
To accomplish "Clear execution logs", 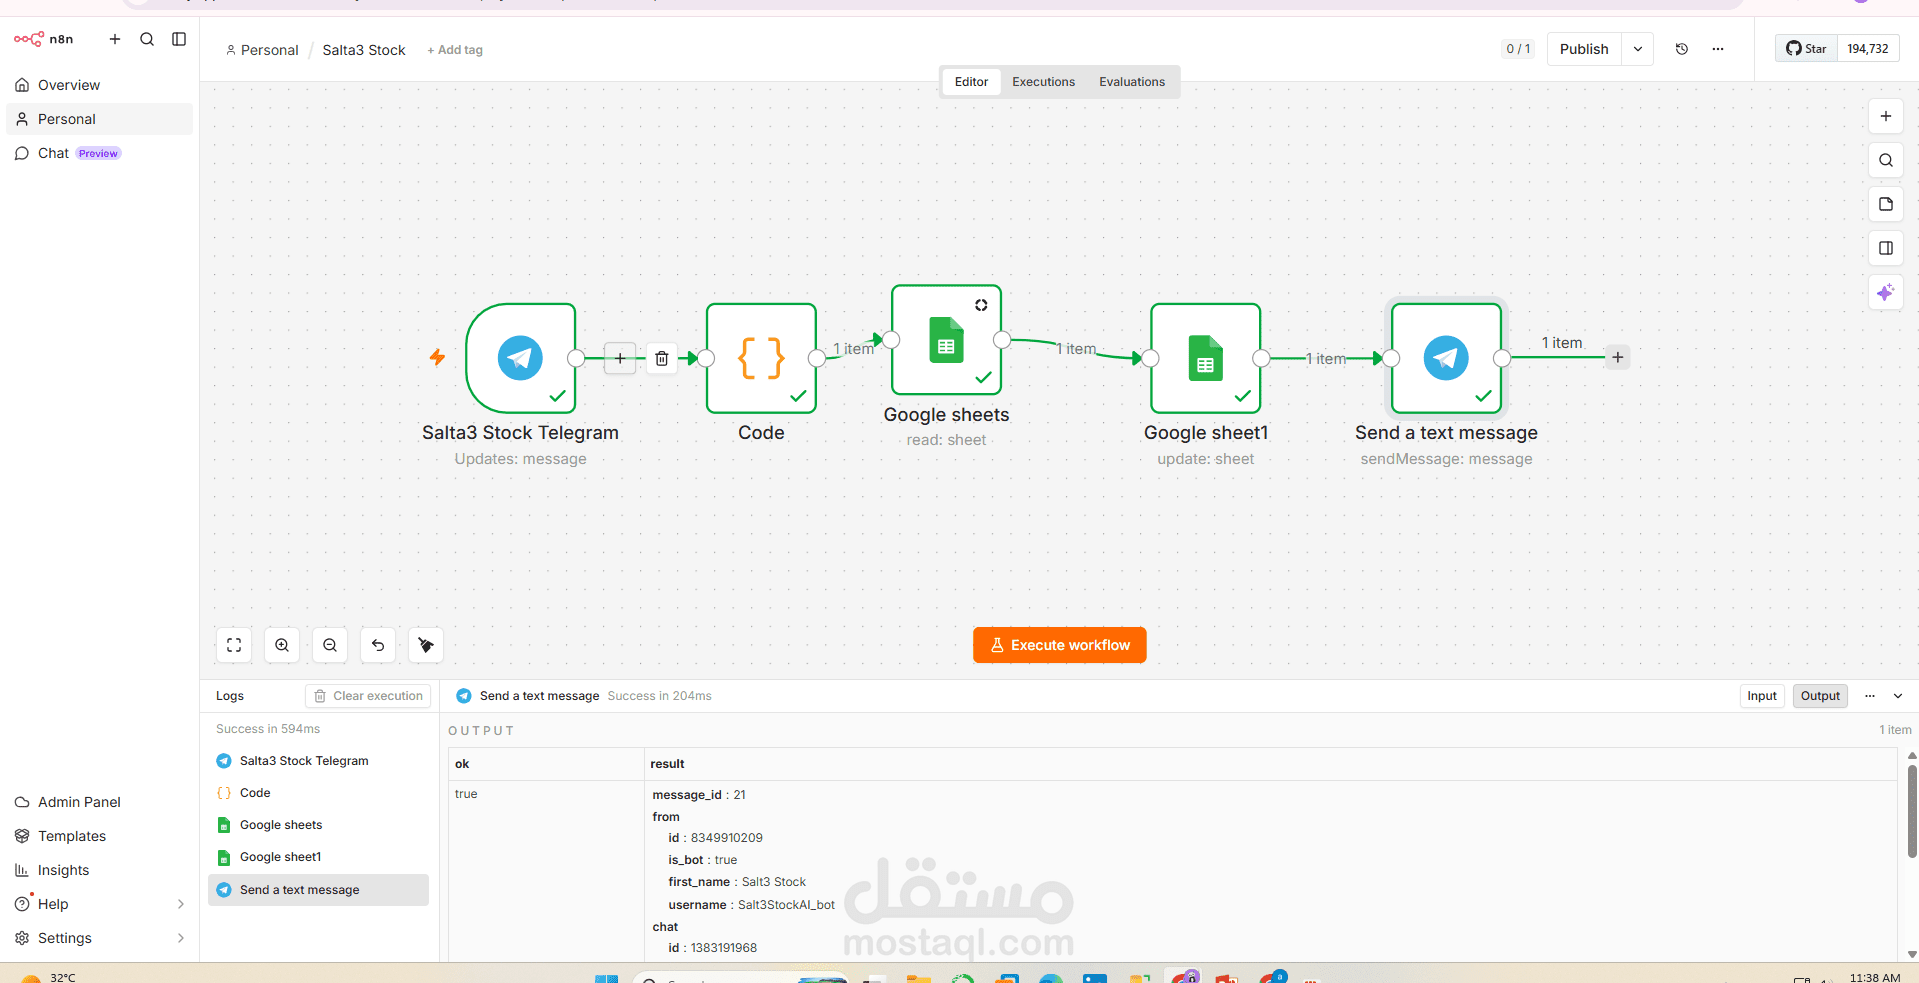I will [368, 696].
